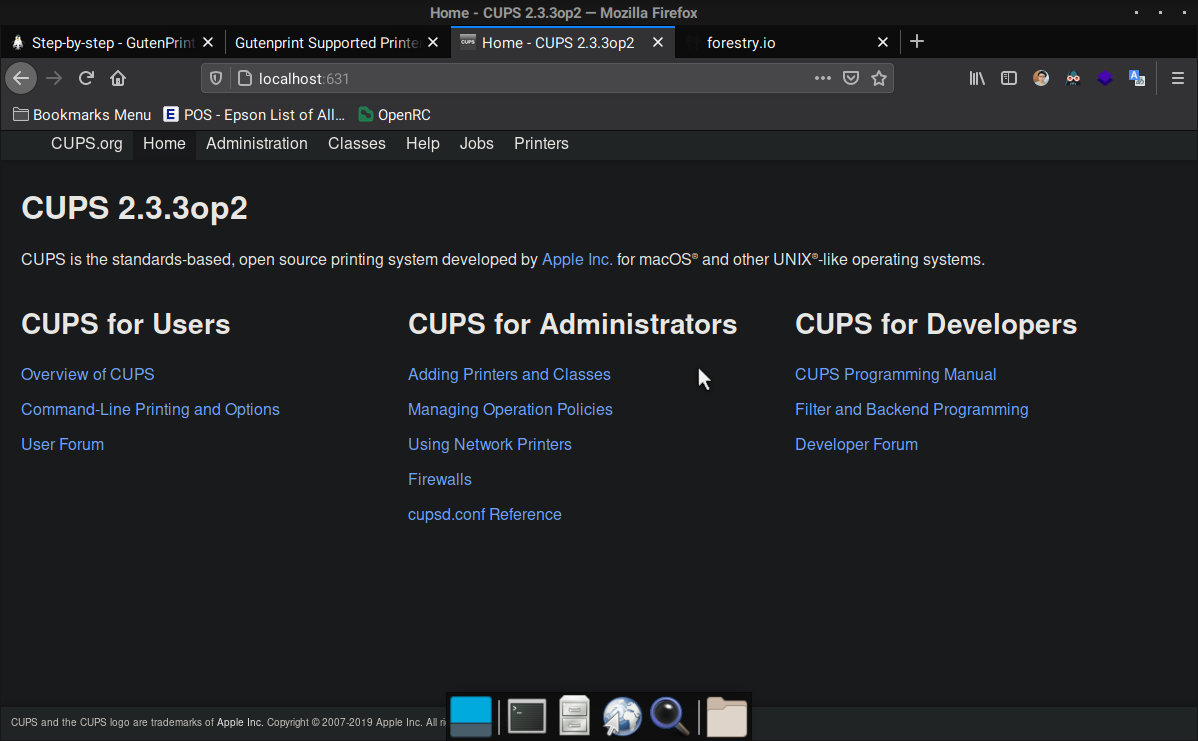Visit the User Forum link
This screenshot has height=741, width=1198.
pos(63,445)
